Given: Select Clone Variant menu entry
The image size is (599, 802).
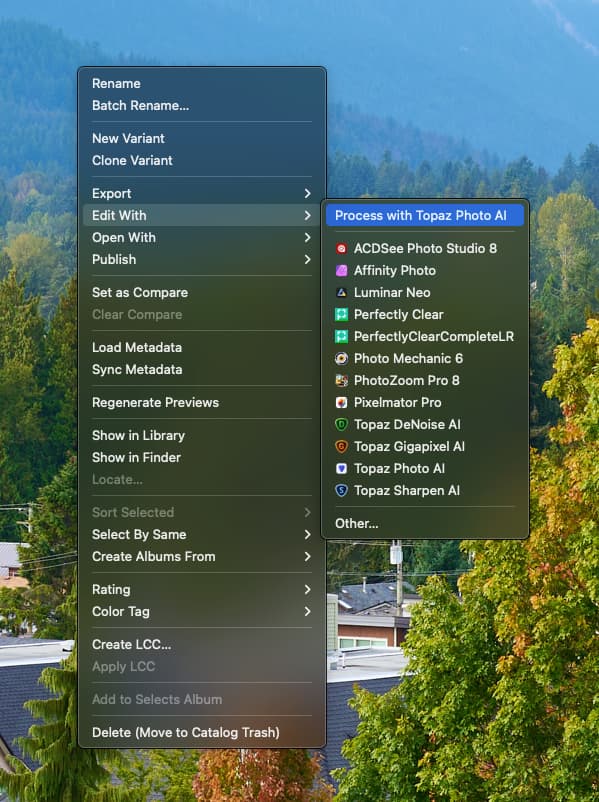Looking at the screenshot, I should click(202, 161).
